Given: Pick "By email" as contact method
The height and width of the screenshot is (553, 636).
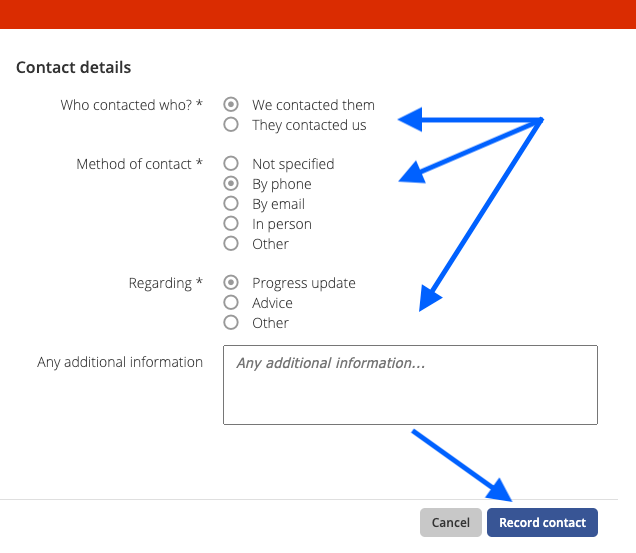Looking at the screenshot, I should coord(231,204).
